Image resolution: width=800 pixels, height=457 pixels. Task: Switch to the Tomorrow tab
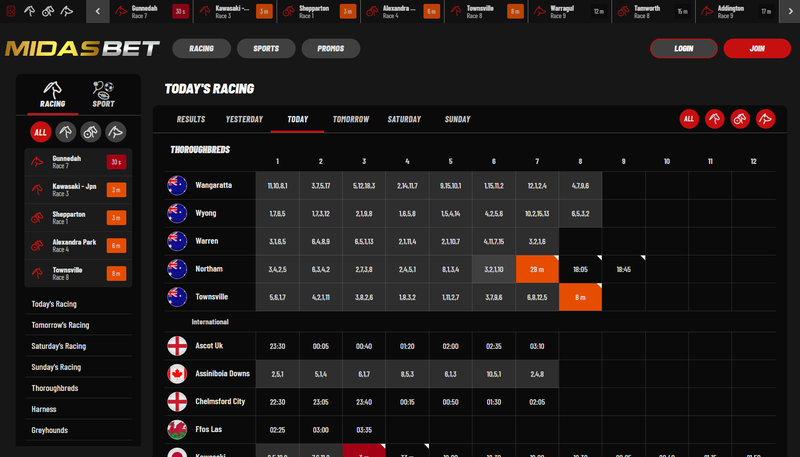[351, 119]
